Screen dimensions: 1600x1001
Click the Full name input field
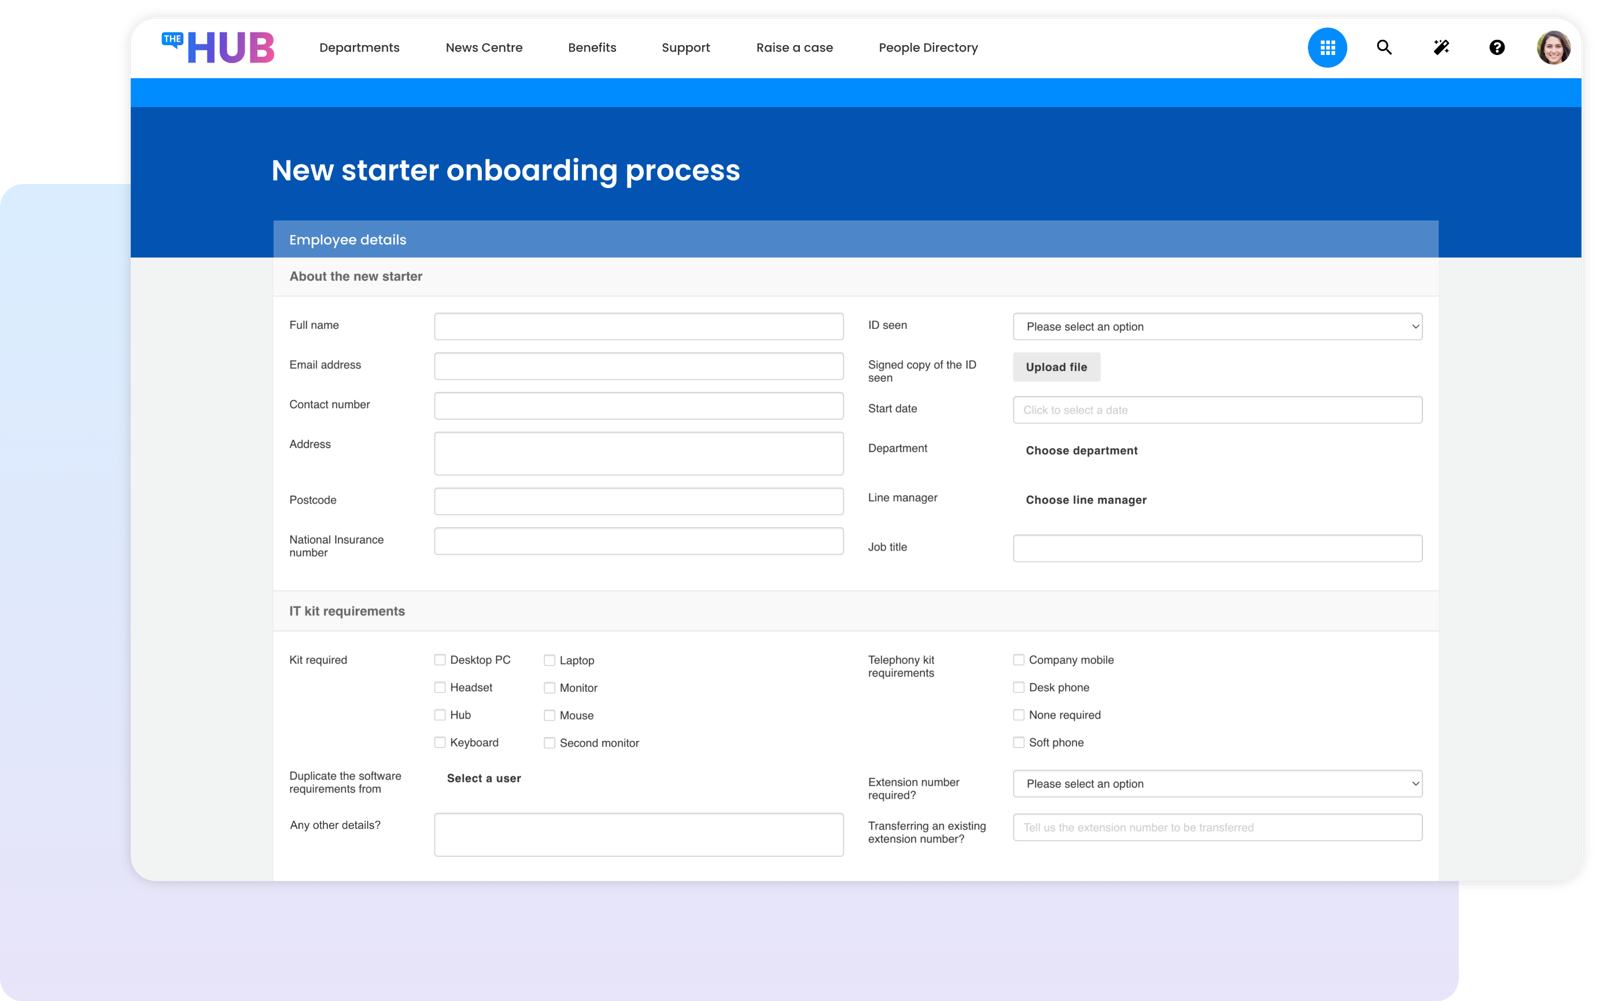pos(639,326)
